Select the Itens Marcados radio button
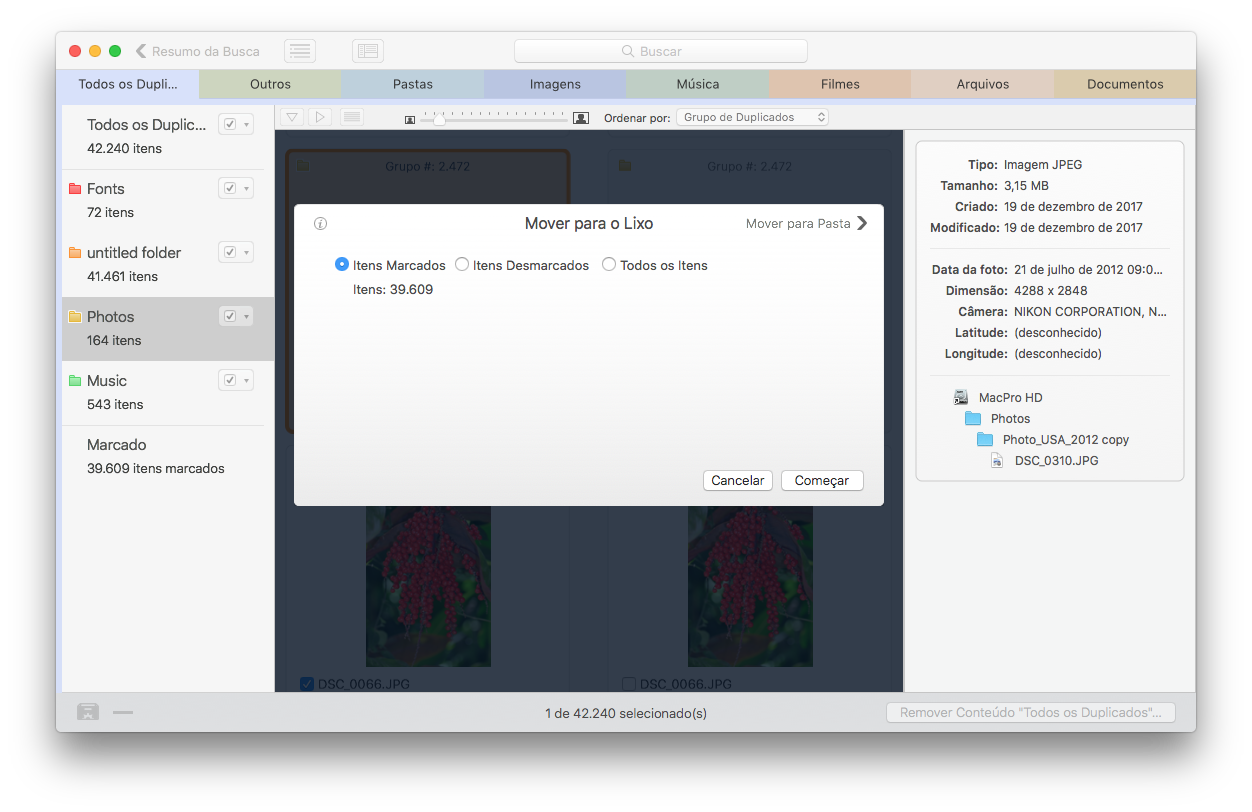 [x=342, y=265]
